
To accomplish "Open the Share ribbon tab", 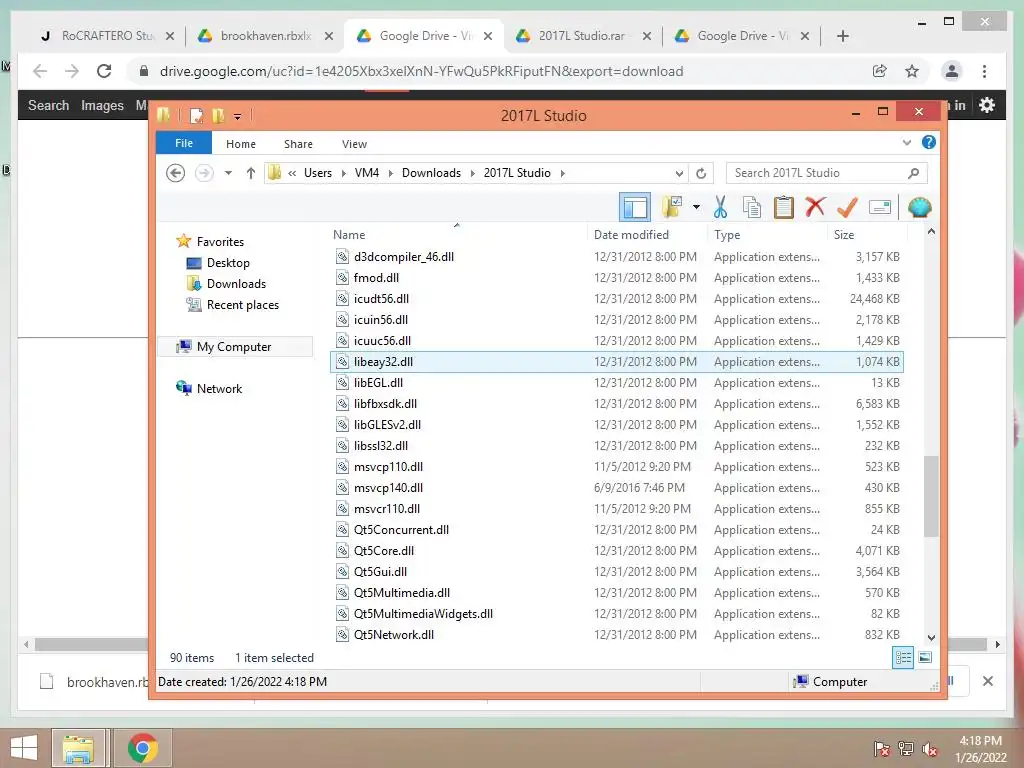I will [298, 144].
